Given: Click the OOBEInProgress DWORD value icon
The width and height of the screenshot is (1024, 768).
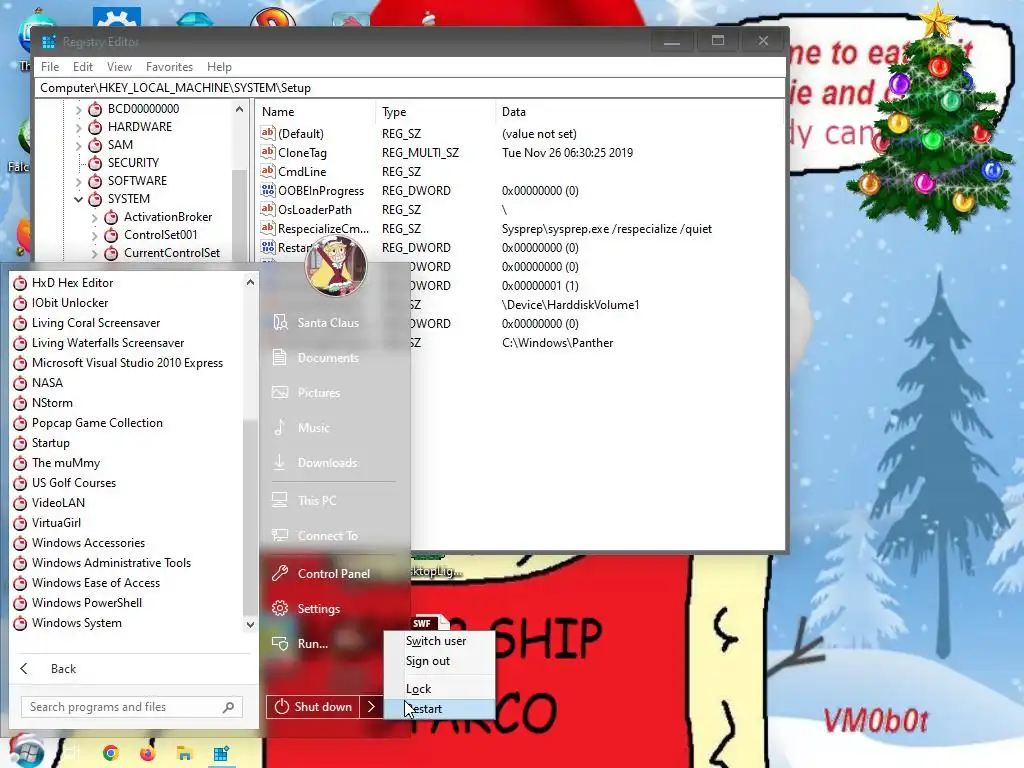Looking at the screenshot, I should click(x=268, y=191).
